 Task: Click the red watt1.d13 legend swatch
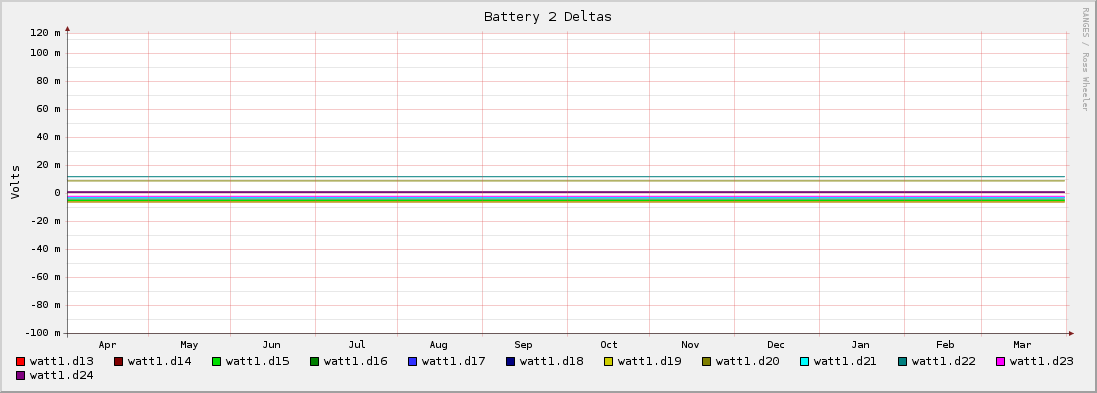pyautogui.click(x=20, y=362)
